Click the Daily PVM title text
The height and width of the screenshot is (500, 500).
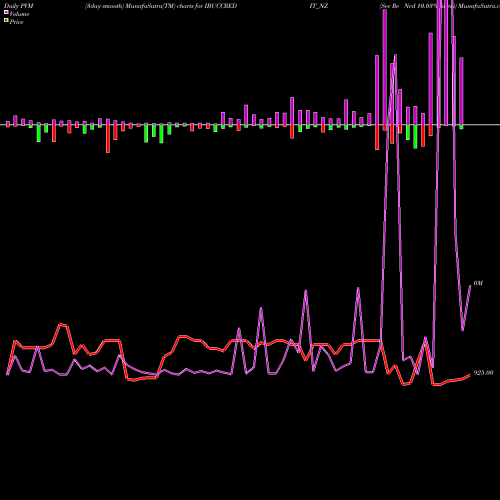point(19,6)
